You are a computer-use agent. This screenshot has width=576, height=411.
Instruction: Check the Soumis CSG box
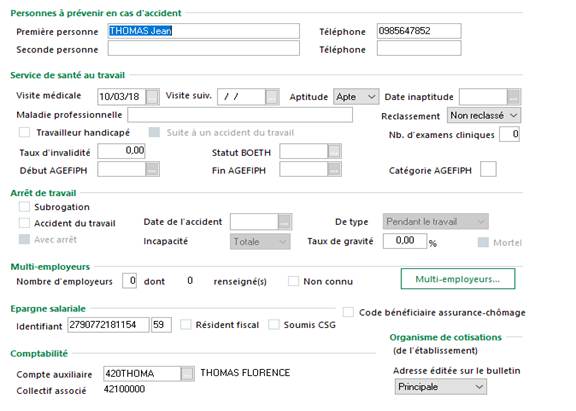click(x=274, y=325)
